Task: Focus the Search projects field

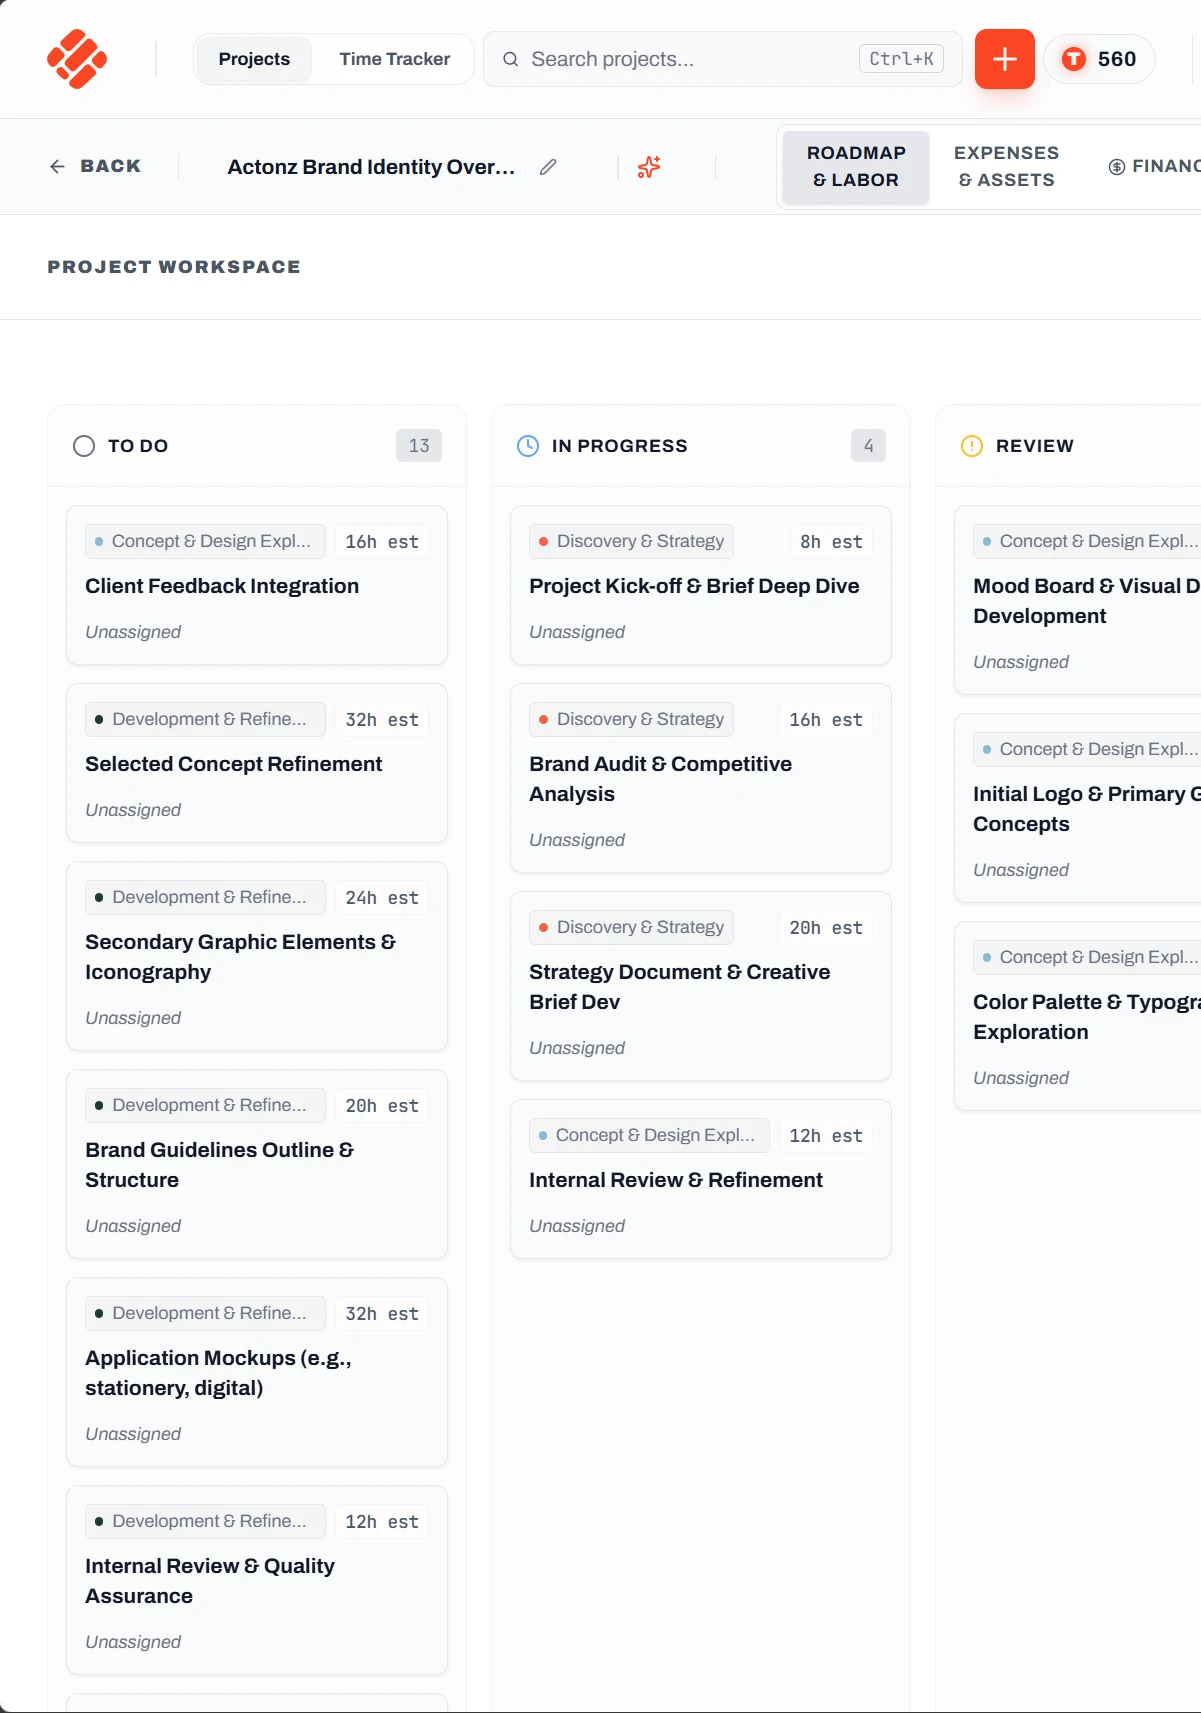Action: 722,59
